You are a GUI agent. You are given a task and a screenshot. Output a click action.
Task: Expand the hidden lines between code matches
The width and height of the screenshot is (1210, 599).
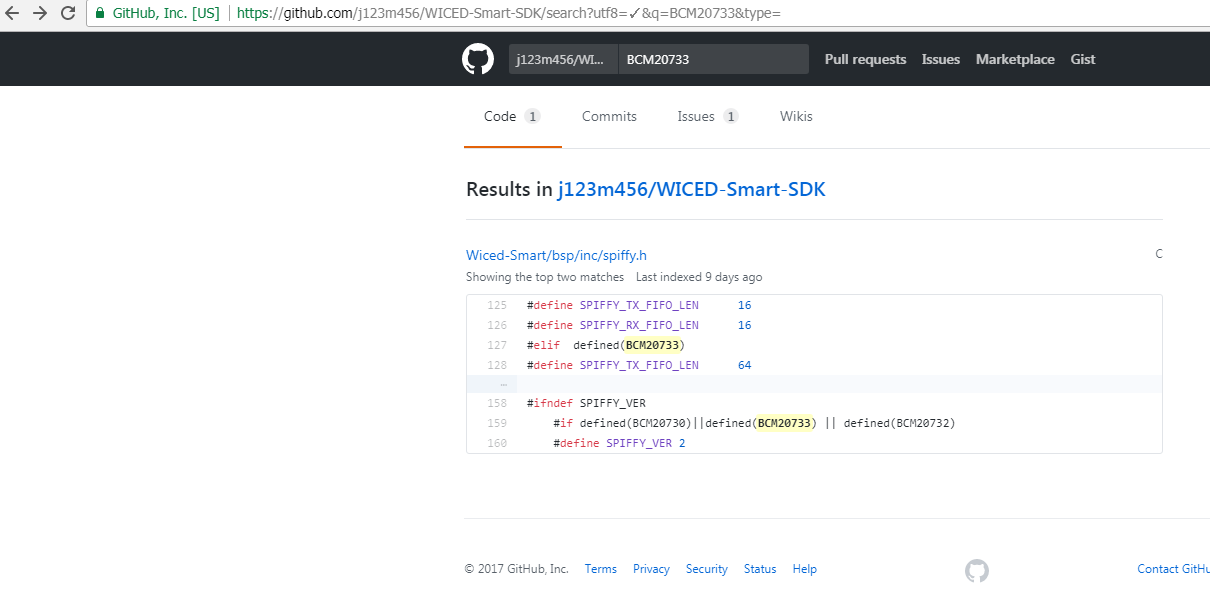[502, 383]
